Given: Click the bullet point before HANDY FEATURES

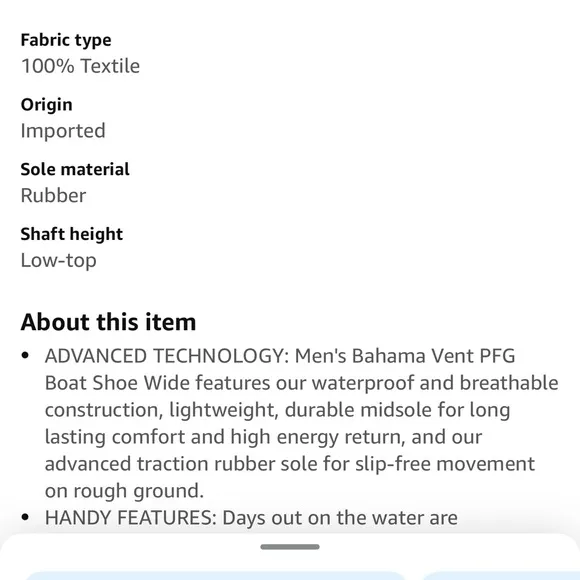Looking at the screenshot, I should click(25, 517).
